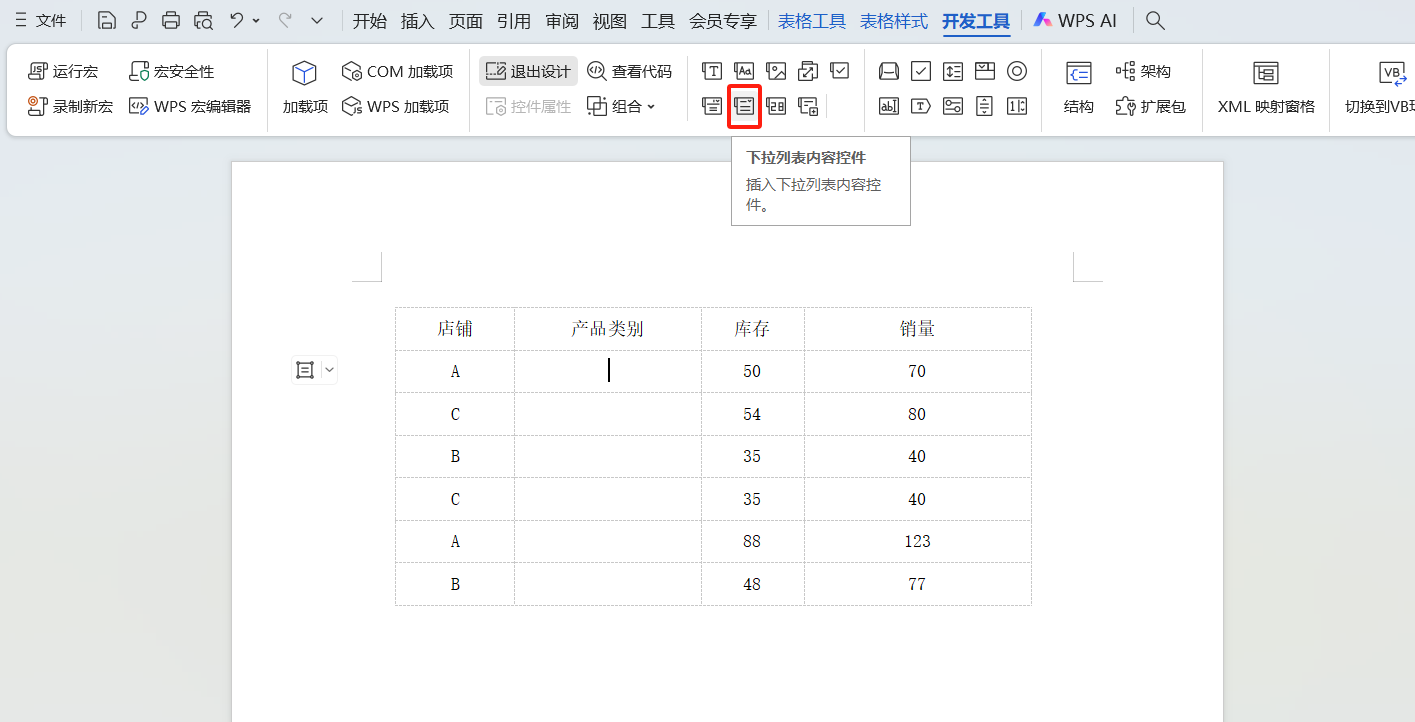The height and width of the screenshot is (722, 1415).
Task: Toggle 退出设计 design mode off
Action: (527, 70)
